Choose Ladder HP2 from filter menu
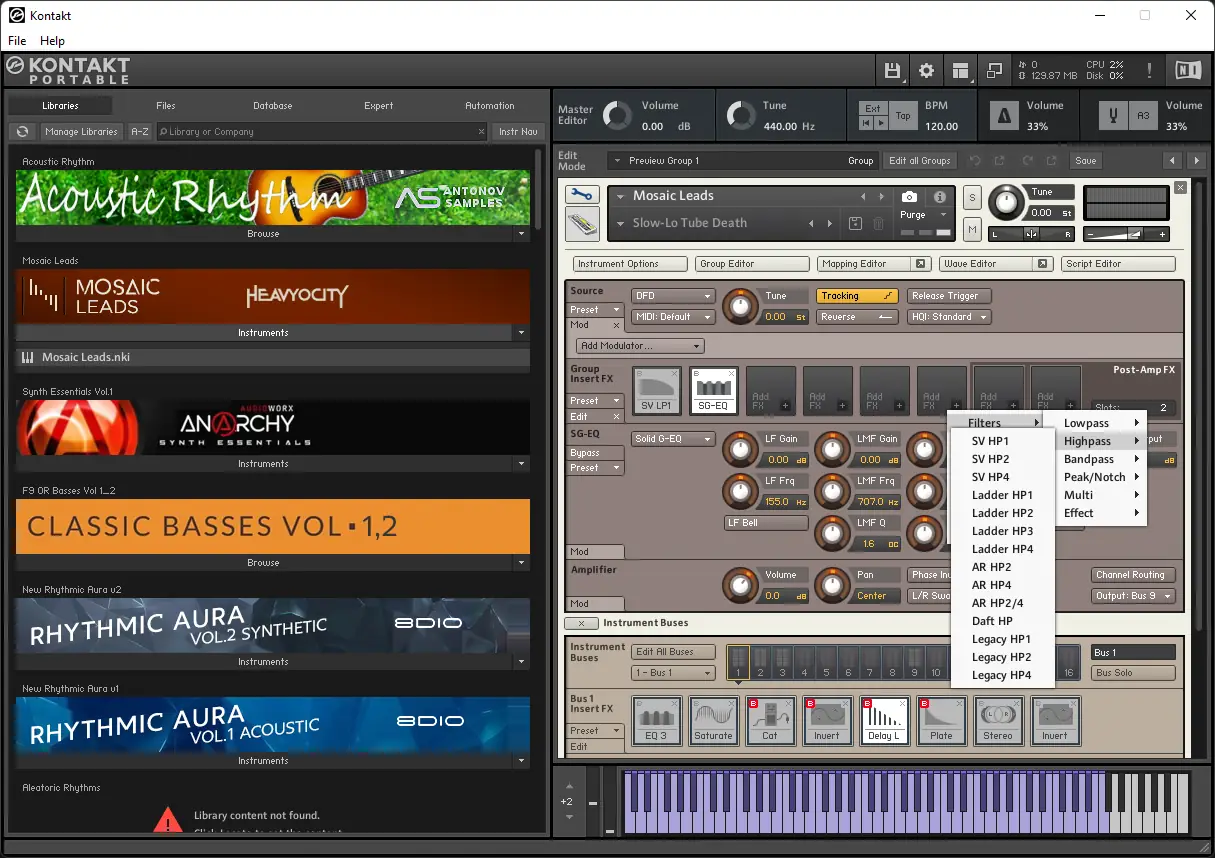Viewport: 1215px width, 858px height. pyautogui.click(x=1002, y=513)
